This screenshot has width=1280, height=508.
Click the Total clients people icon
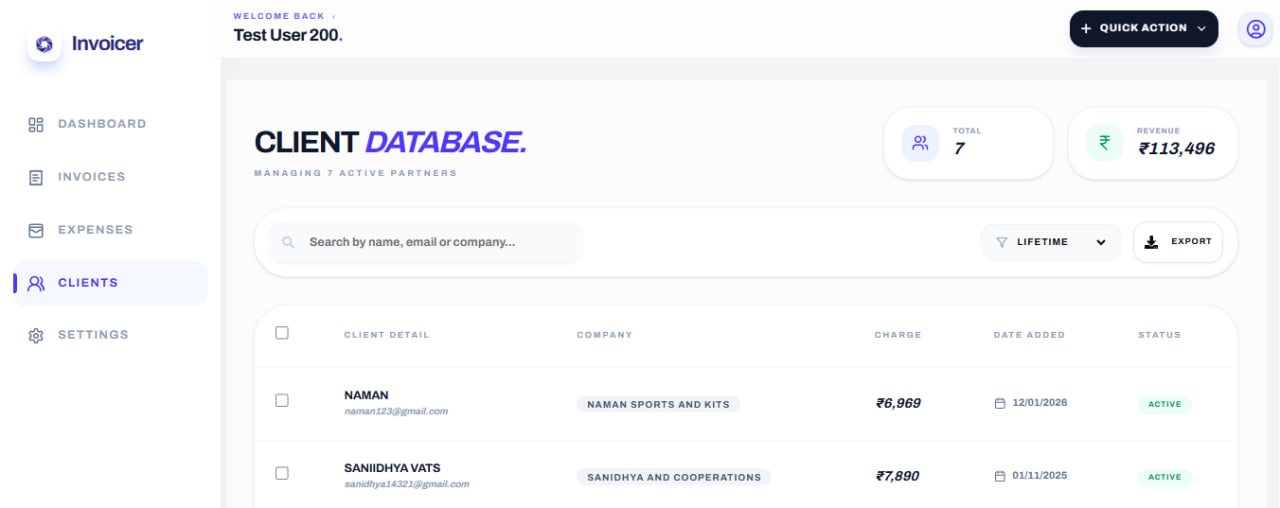920,143
